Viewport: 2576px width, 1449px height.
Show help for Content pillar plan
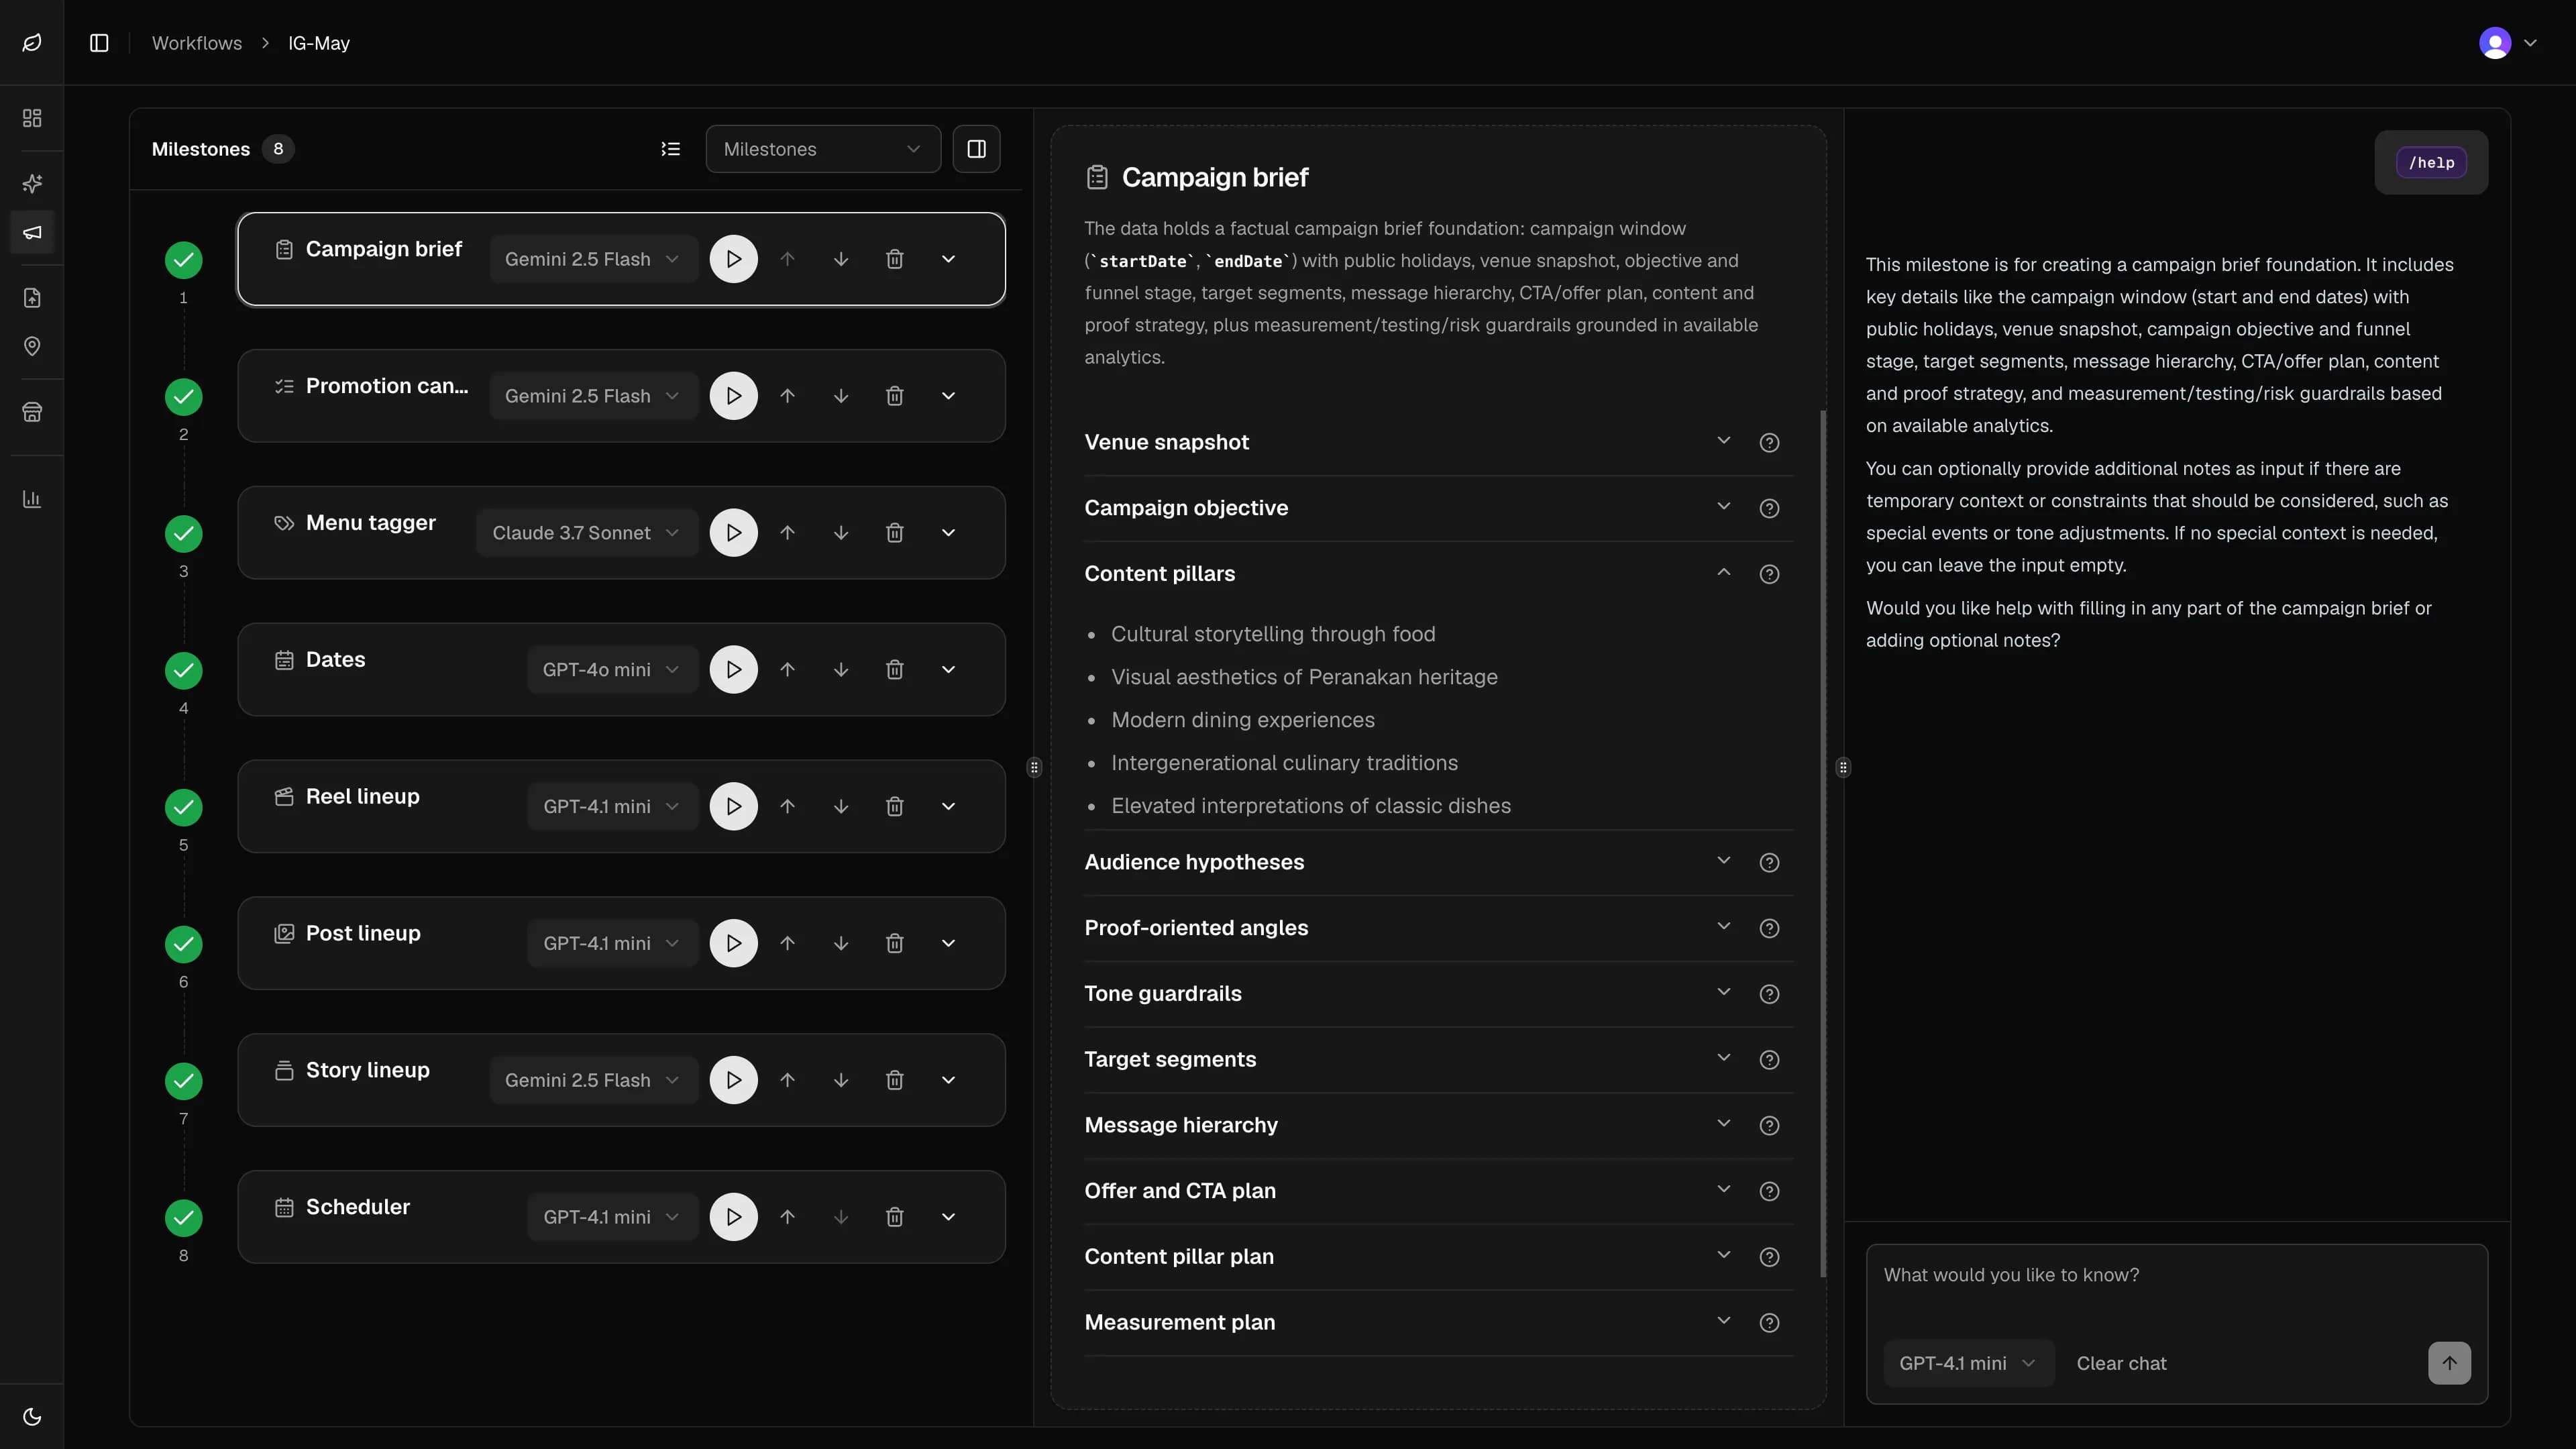(x=1769, y=1257)
